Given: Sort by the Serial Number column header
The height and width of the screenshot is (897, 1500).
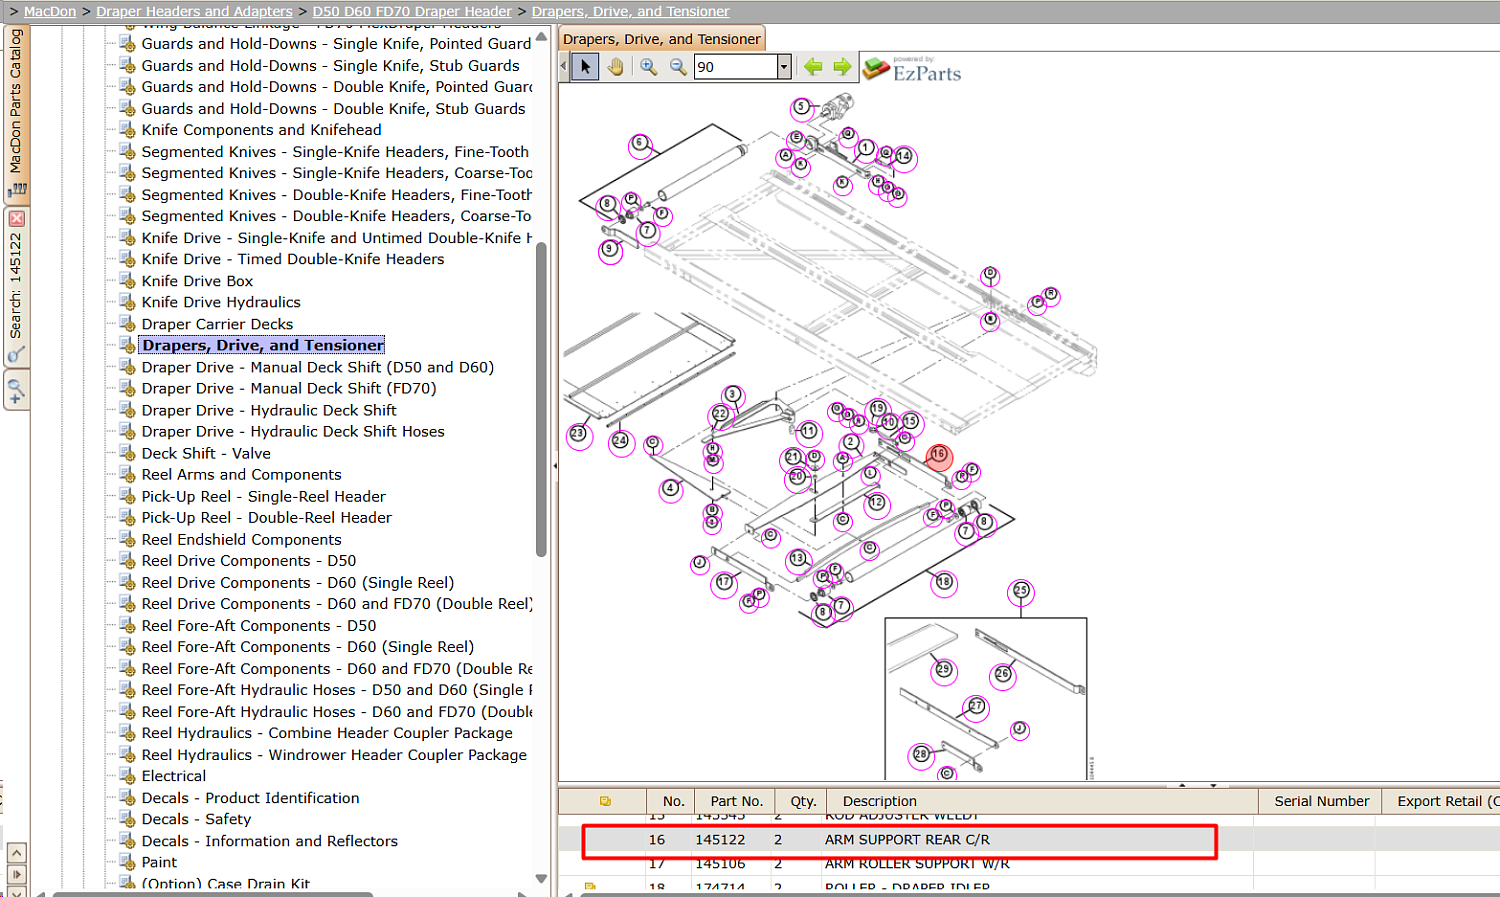Looking at the screenshot, I should (1321, 801).
